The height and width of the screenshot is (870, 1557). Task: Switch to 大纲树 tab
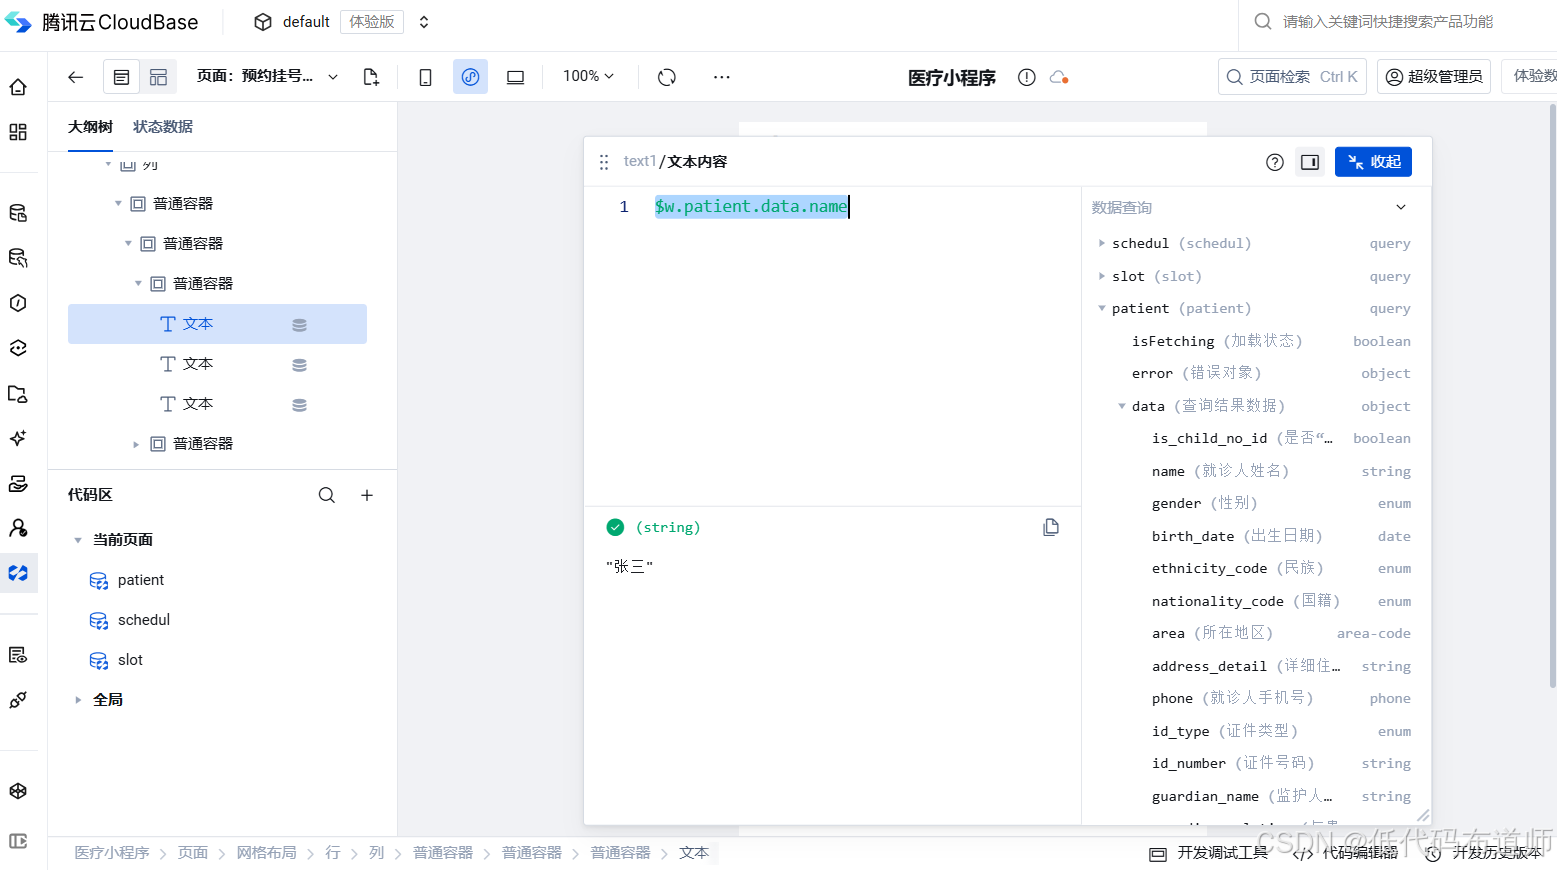[x=90, y=127]
